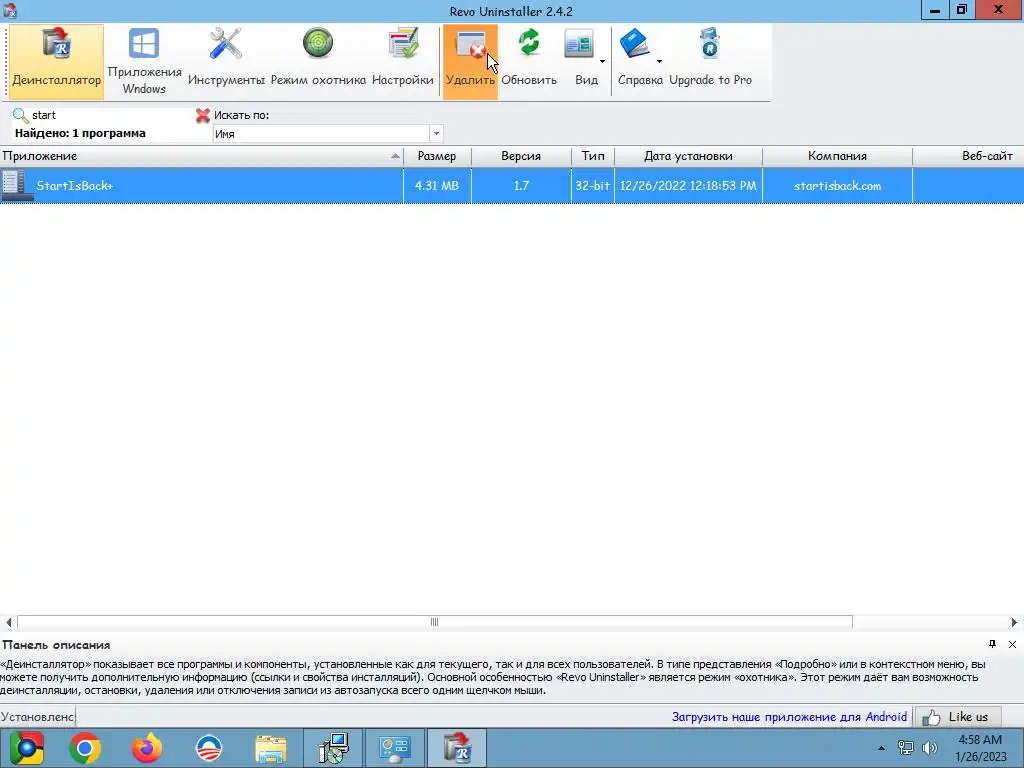Sort by Размер column header
This screenshot has height=768, width=1024.
[437, 156]
